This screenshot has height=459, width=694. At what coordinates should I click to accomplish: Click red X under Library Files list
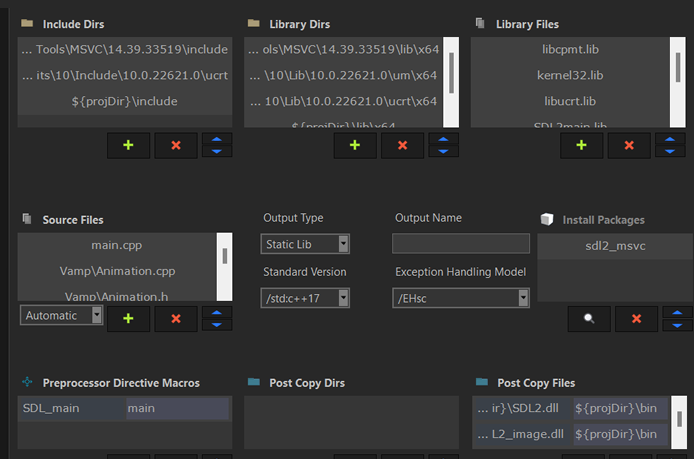pos(629,145)
